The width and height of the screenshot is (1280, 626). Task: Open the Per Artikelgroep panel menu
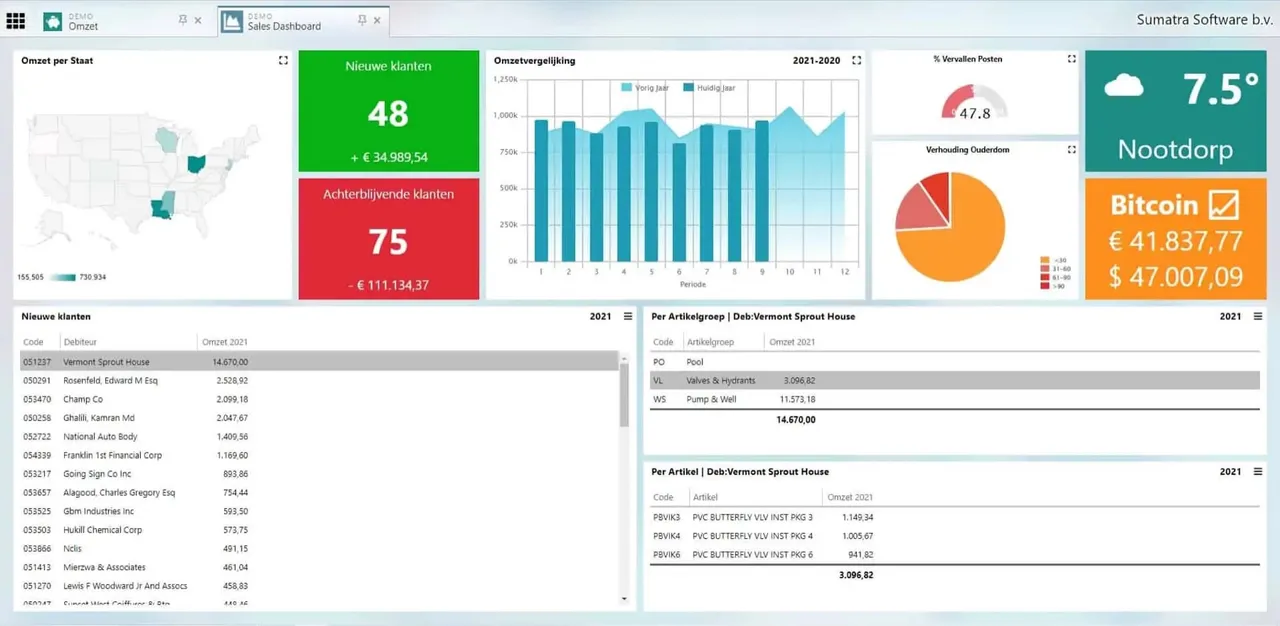(x=1258, y=316)
